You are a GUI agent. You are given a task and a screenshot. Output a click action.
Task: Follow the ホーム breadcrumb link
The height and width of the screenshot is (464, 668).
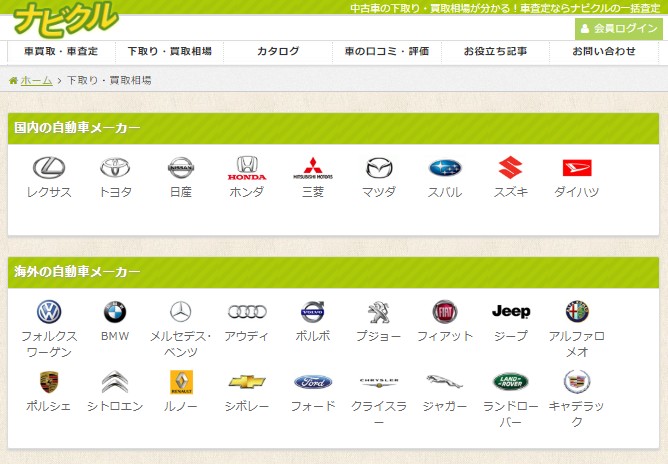pyautogui.click(x=37, y=80)
